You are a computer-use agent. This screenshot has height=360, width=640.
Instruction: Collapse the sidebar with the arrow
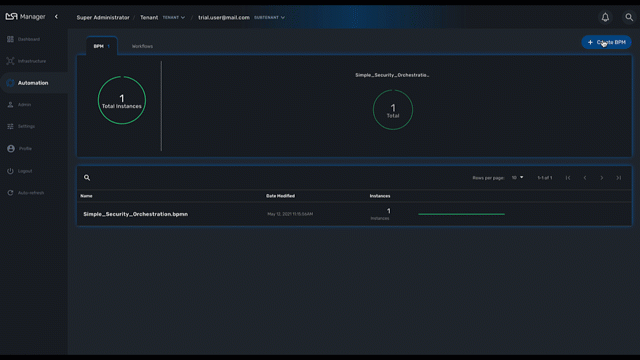56,17
